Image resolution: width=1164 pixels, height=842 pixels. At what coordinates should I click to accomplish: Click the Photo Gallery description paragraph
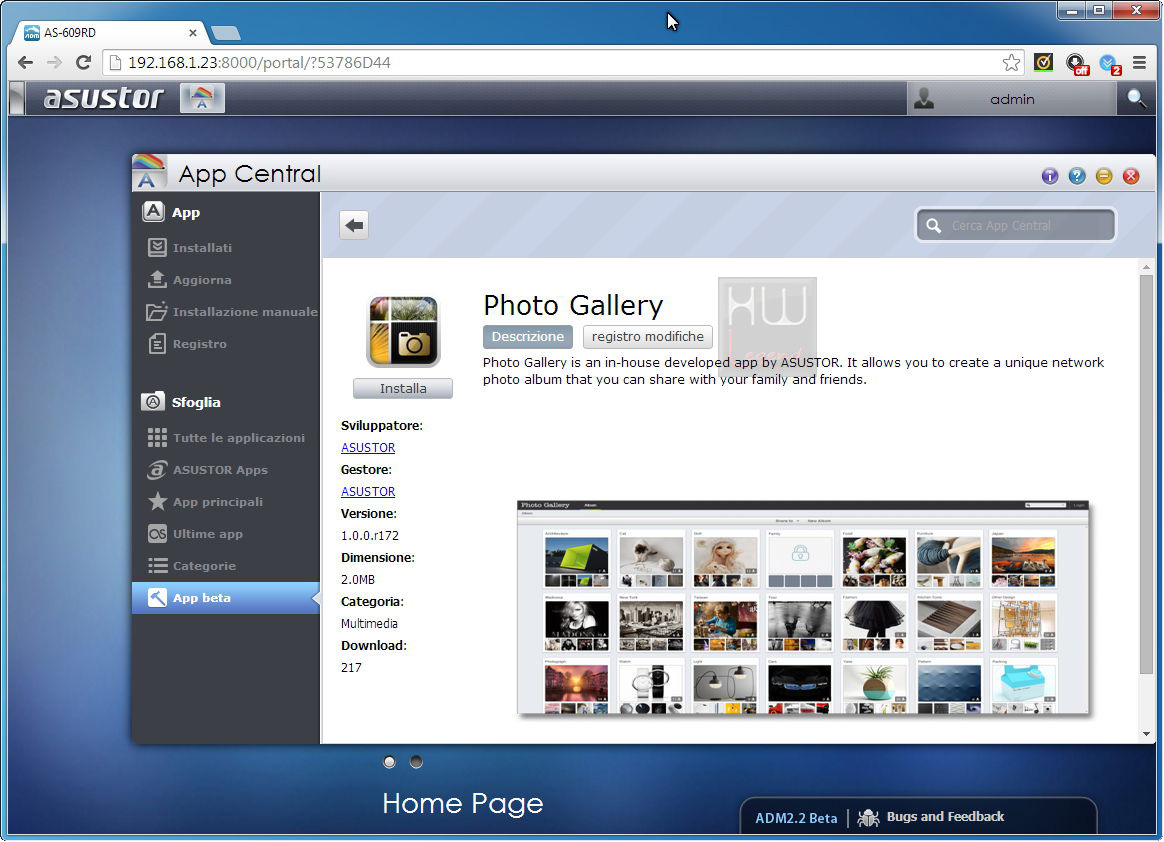click(x=794, y=371)
